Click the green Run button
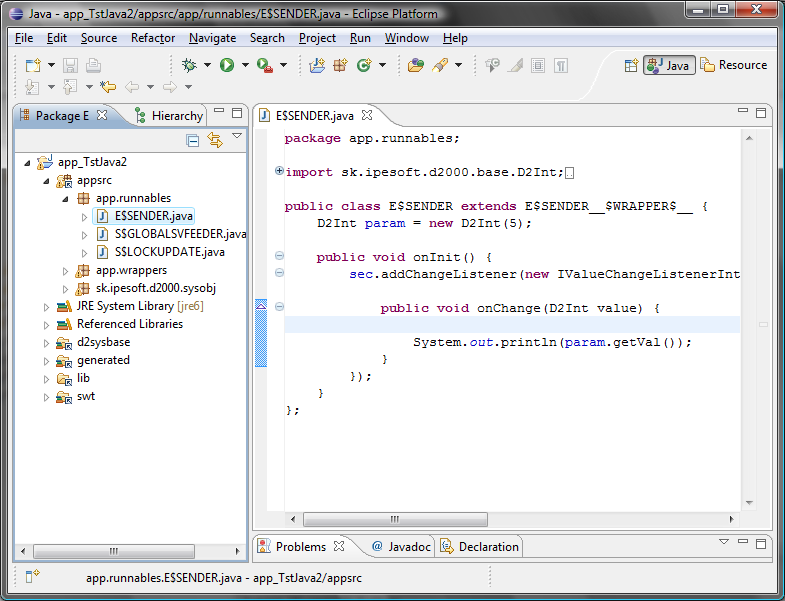 227,65
